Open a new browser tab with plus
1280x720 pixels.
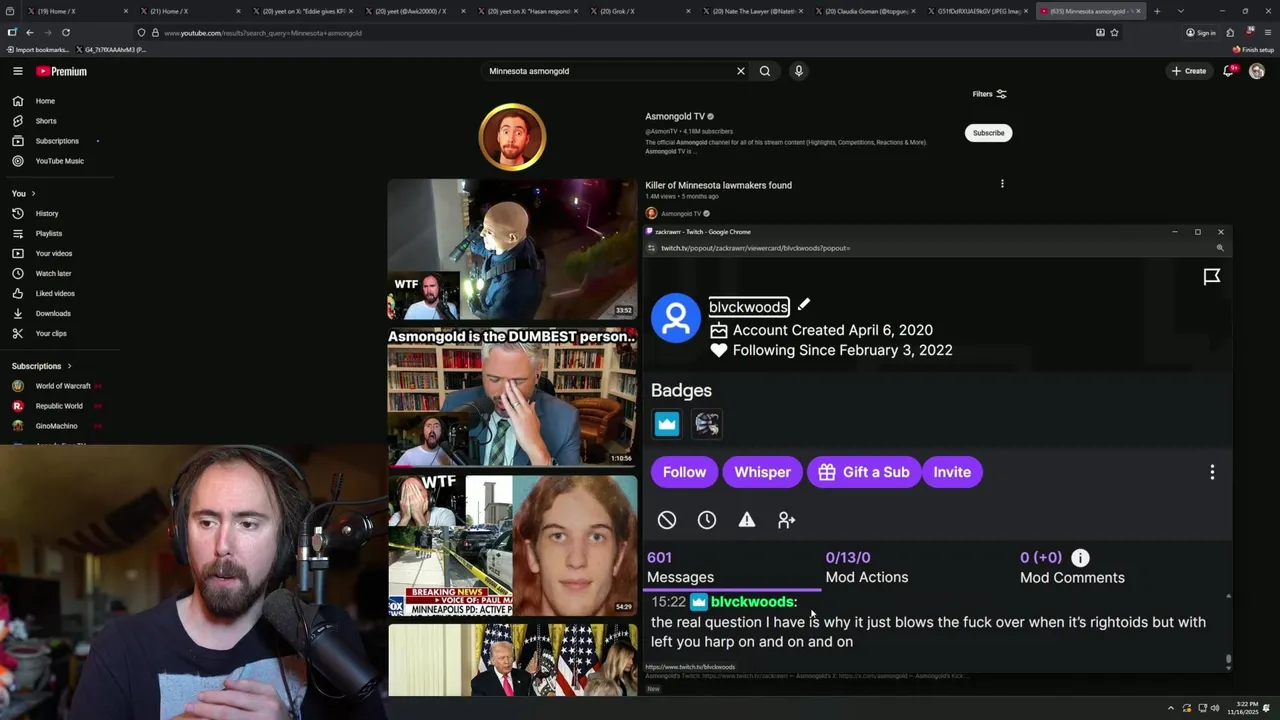coord(1157,11)
